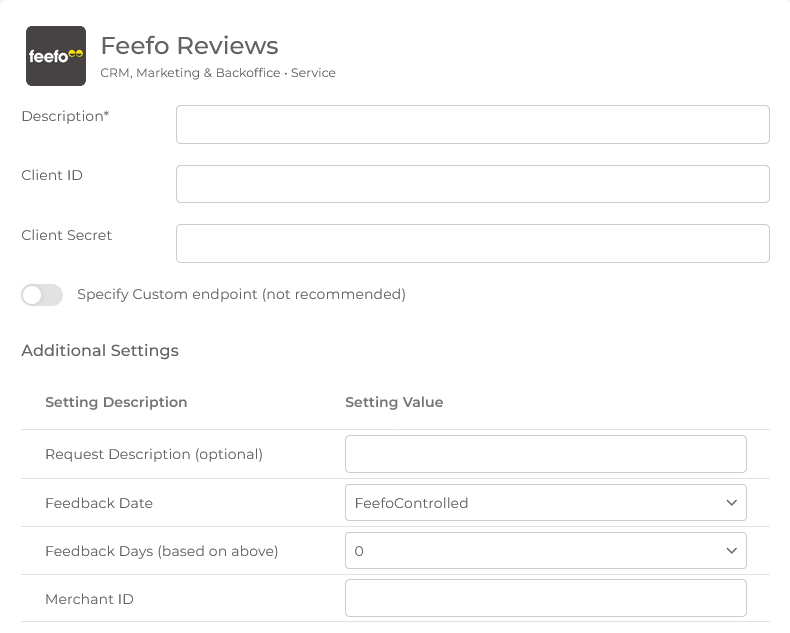This screenshot has height=633, width=790.
Task: Click the Description* field label
Action: click(x=65, y=116)
